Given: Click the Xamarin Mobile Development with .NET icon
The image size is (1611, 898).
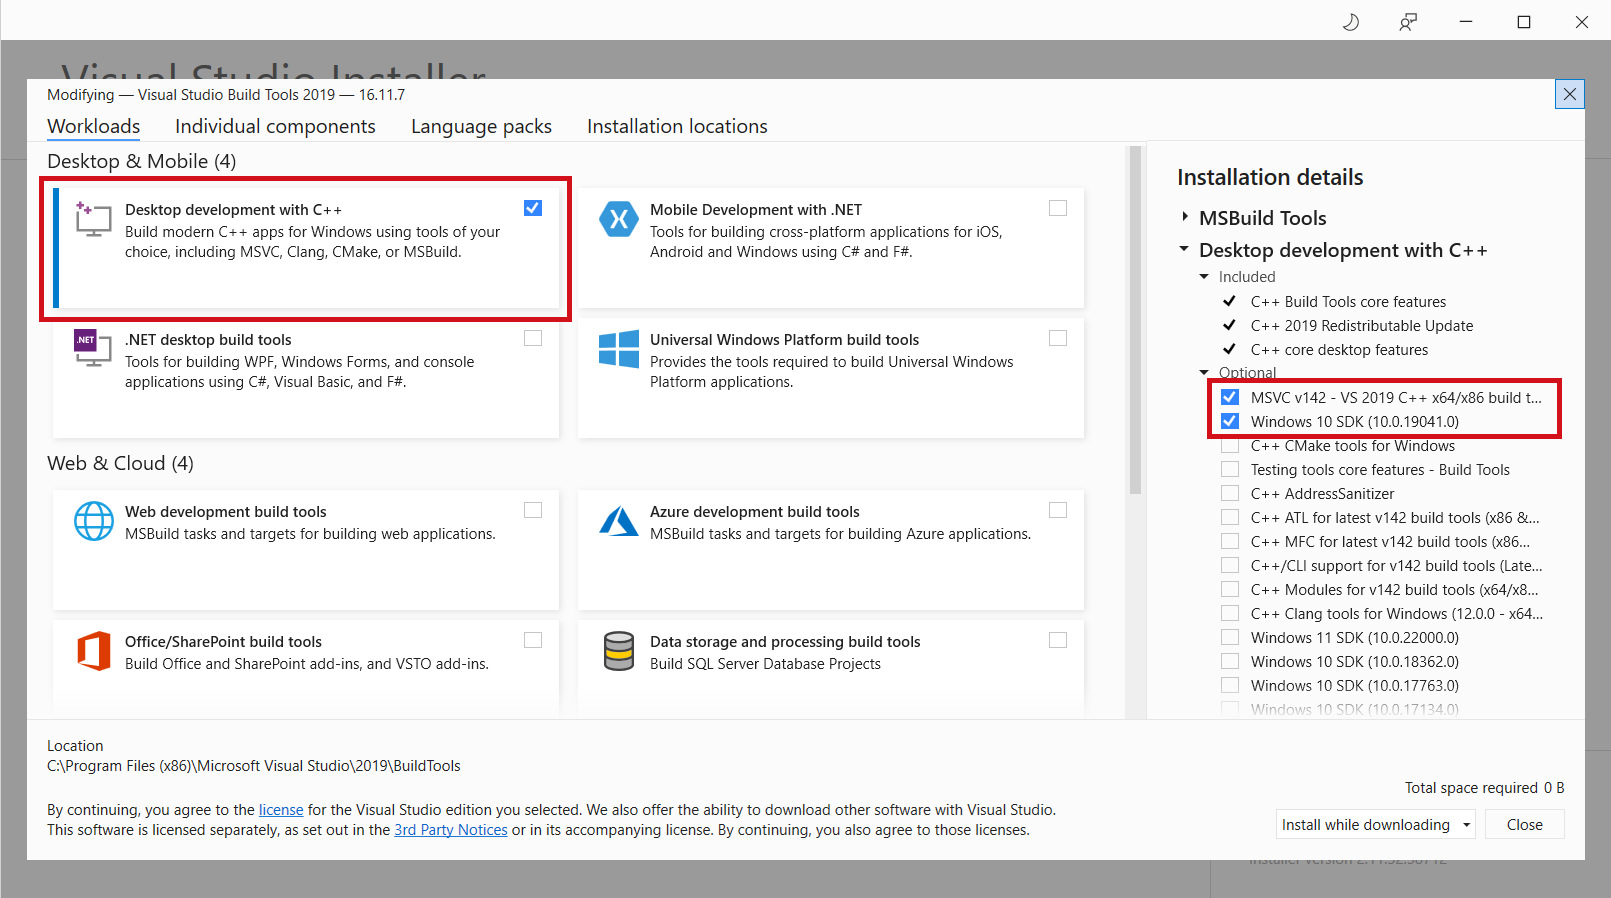Looking at the screenshot, I should click(618, 219).
